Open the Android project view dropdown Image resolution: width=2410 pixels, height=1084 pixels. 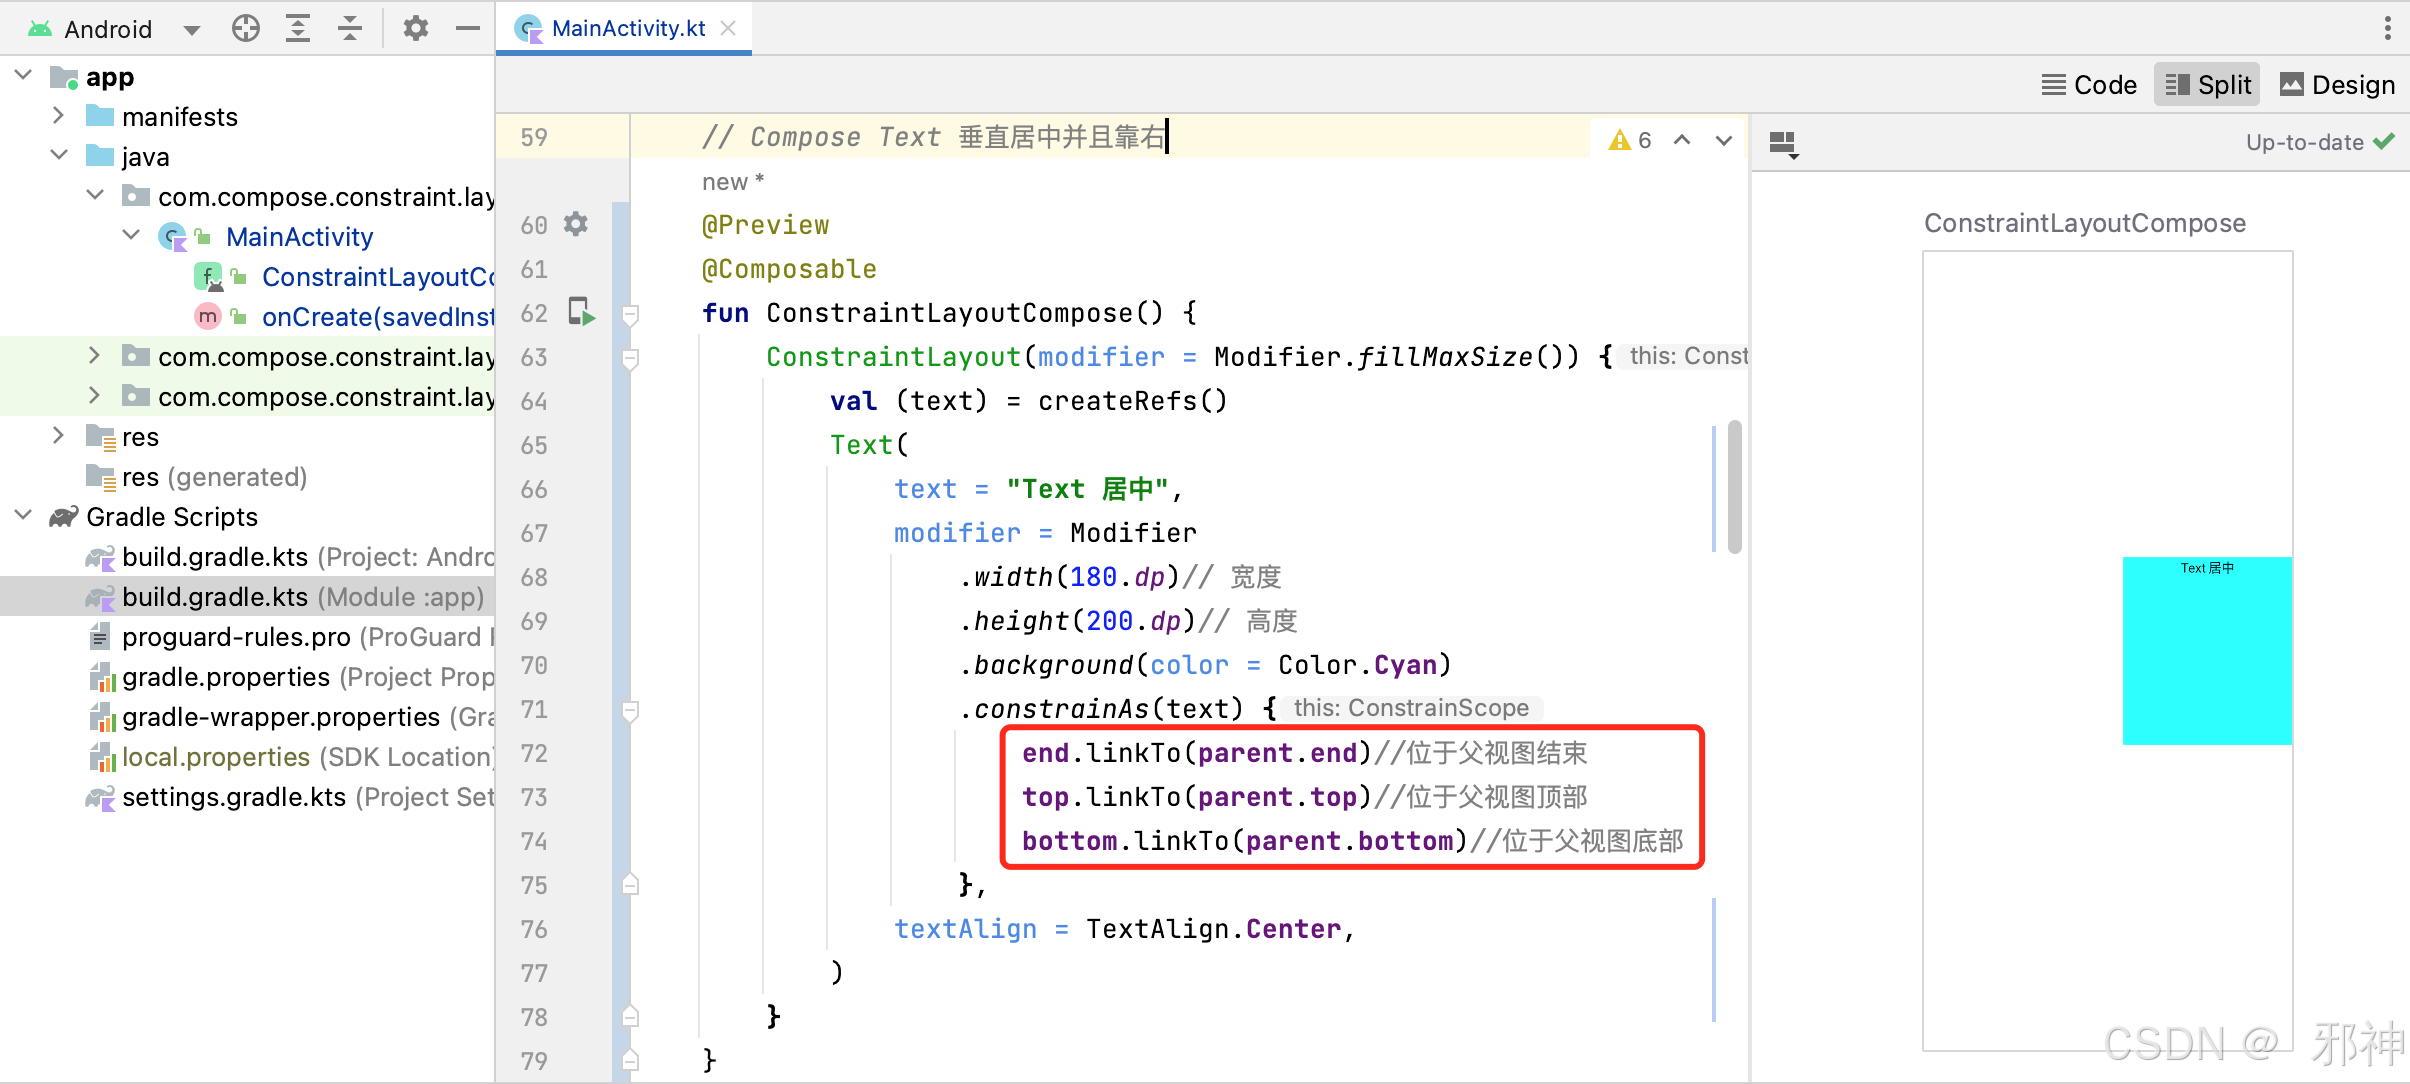coord(192,29)
